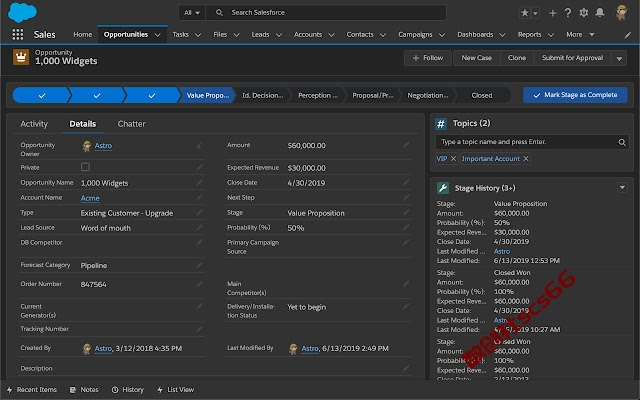
Task: Edit the Probability (%) pencil icon
Action: coord(405,227)
